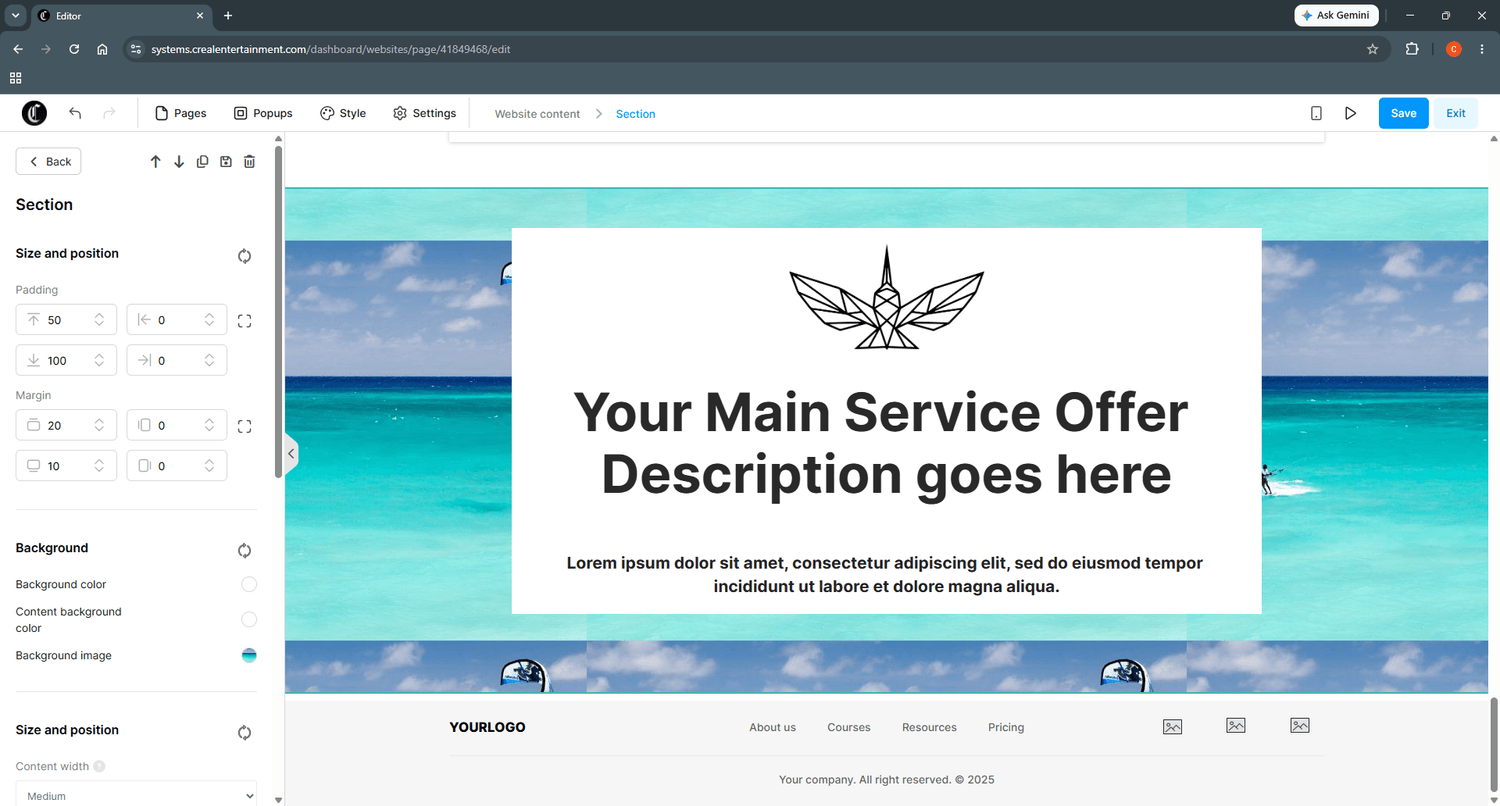Open the Settings menu
This screenshot has height=806, width=1500.
pos(425,113)
